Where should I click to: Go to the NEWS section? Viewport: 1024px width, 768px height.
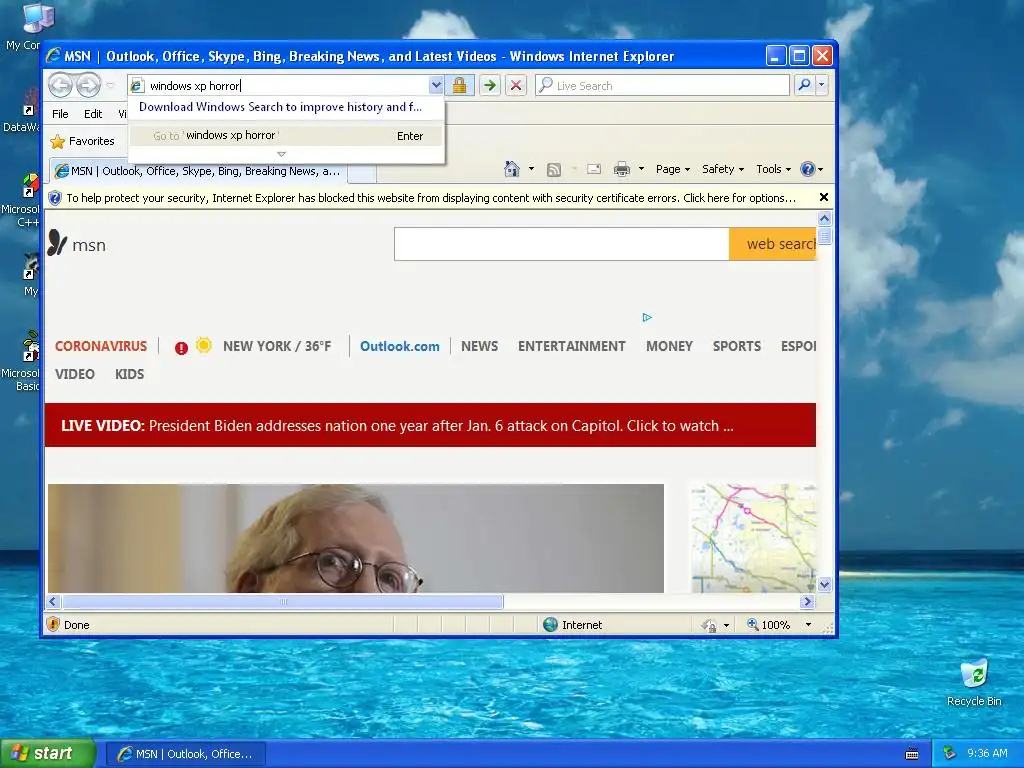pyautogui.click(x=479, y=346)
